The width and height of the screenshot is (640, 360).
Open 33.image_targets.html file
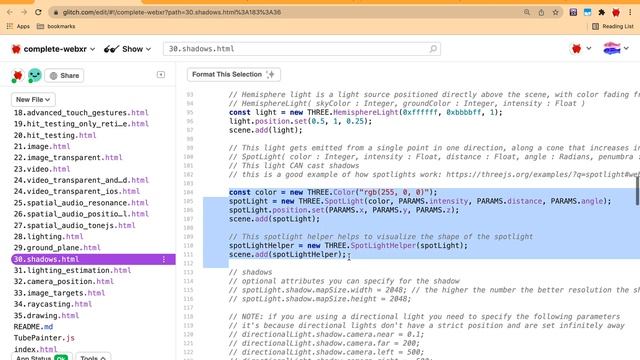59,293
